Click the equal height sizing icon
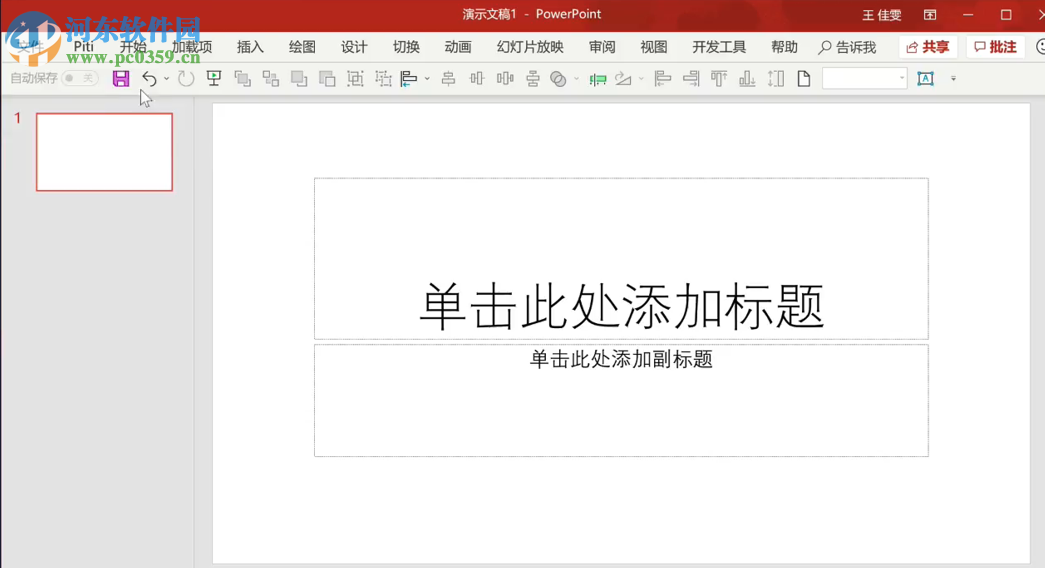 tap(776, 79)
